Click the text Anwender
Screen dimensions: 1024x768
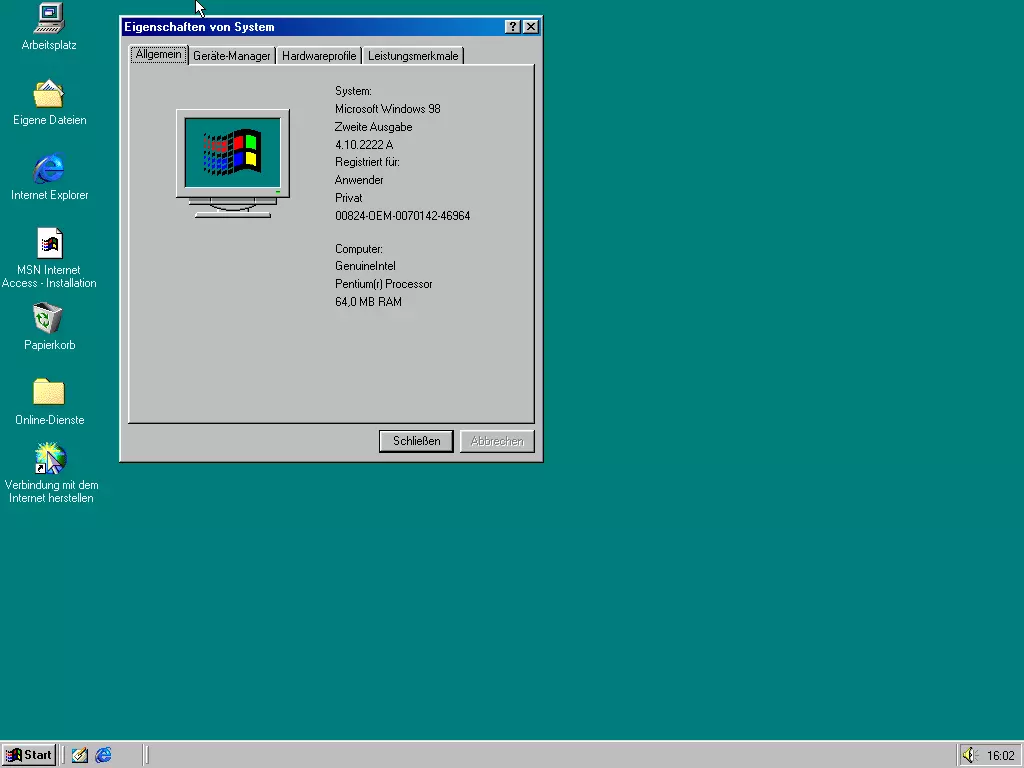[x=359, y=180]
